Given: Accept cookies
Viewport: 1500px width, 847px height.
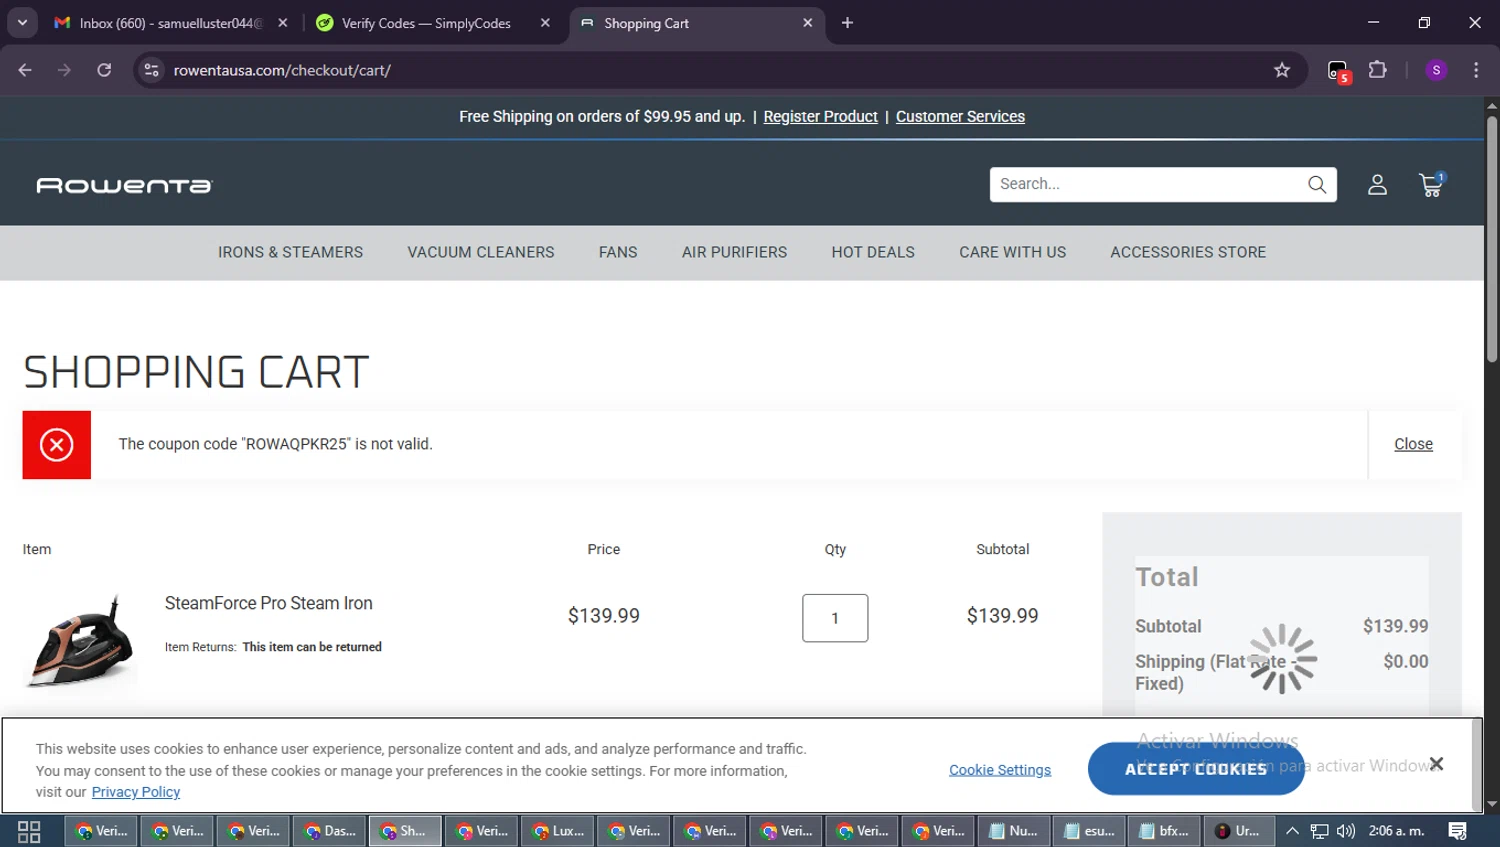Looking at the screenshot, I should coord(1196,769).
